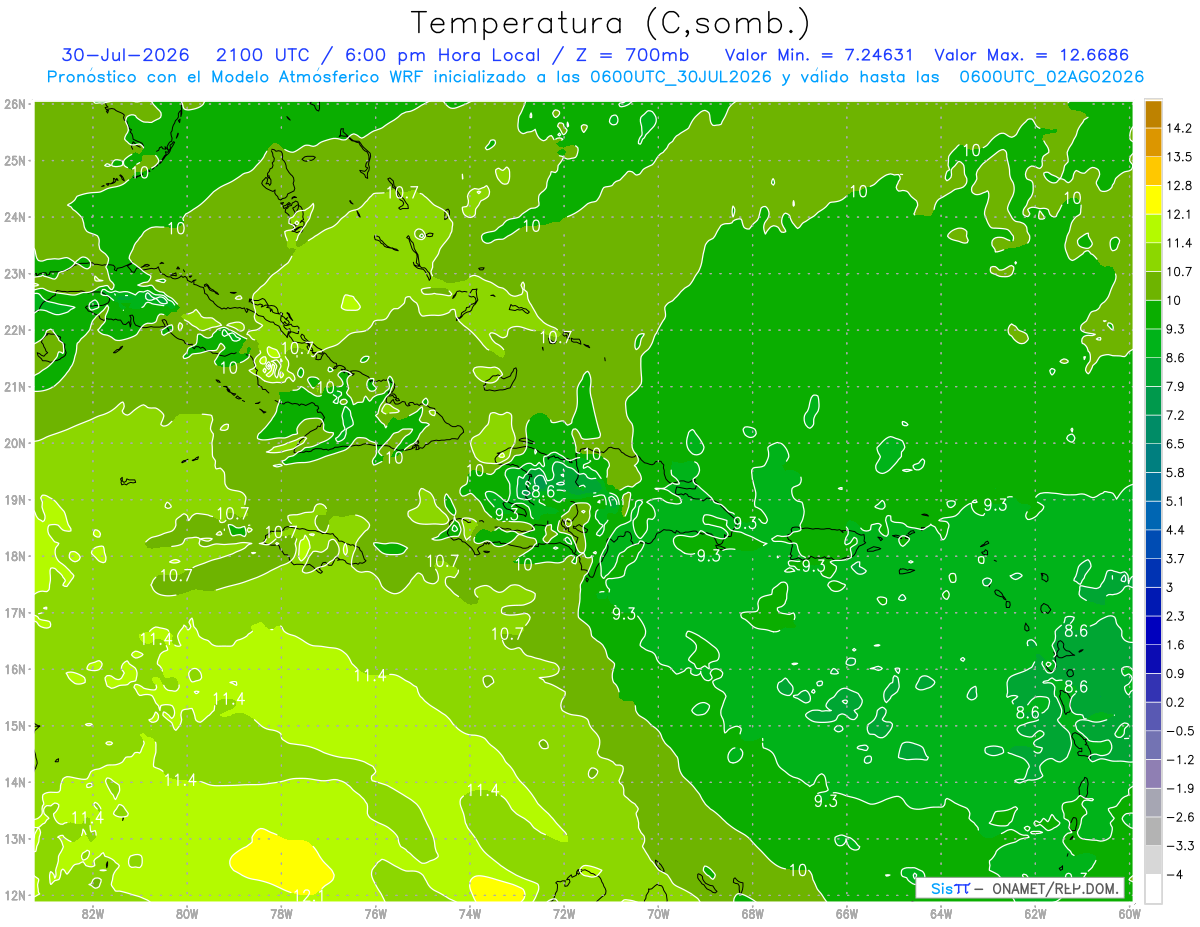Image resolution: width=1200 pixels, height=927 pixels.
Task: Pick the yellow legend swatch between 12.1 and 12.8
Action: 1153,201
